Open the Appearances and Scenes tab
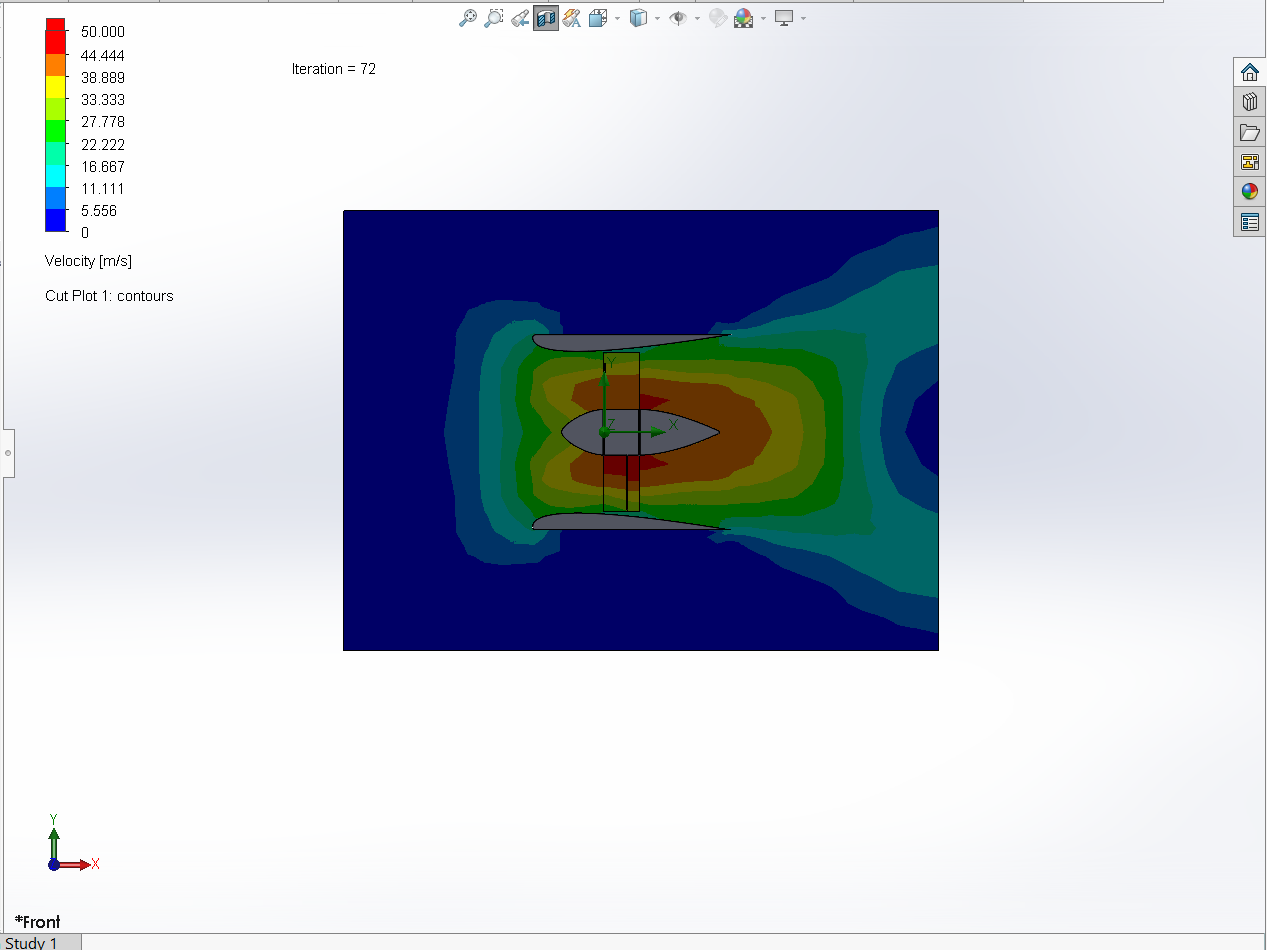 tap(1249, 192)
